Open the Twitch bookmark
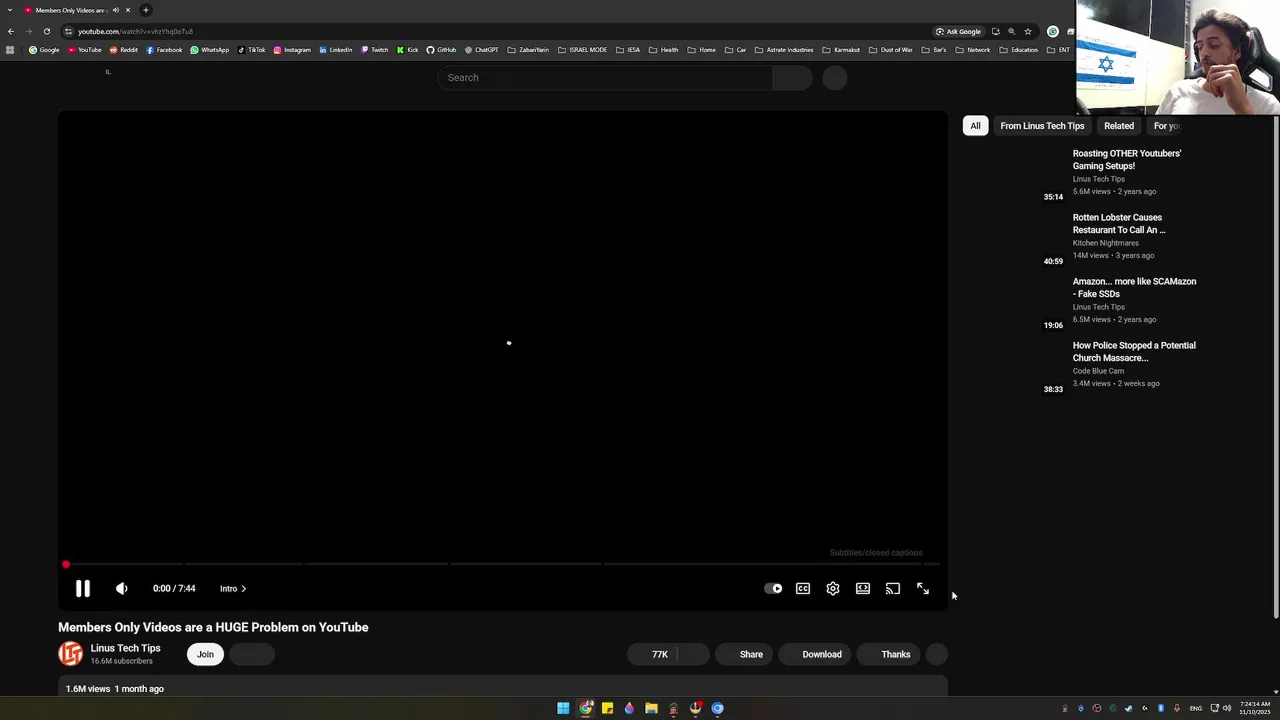The width and height of the screenshot is (1280, 720). click(x=375, y=50)
